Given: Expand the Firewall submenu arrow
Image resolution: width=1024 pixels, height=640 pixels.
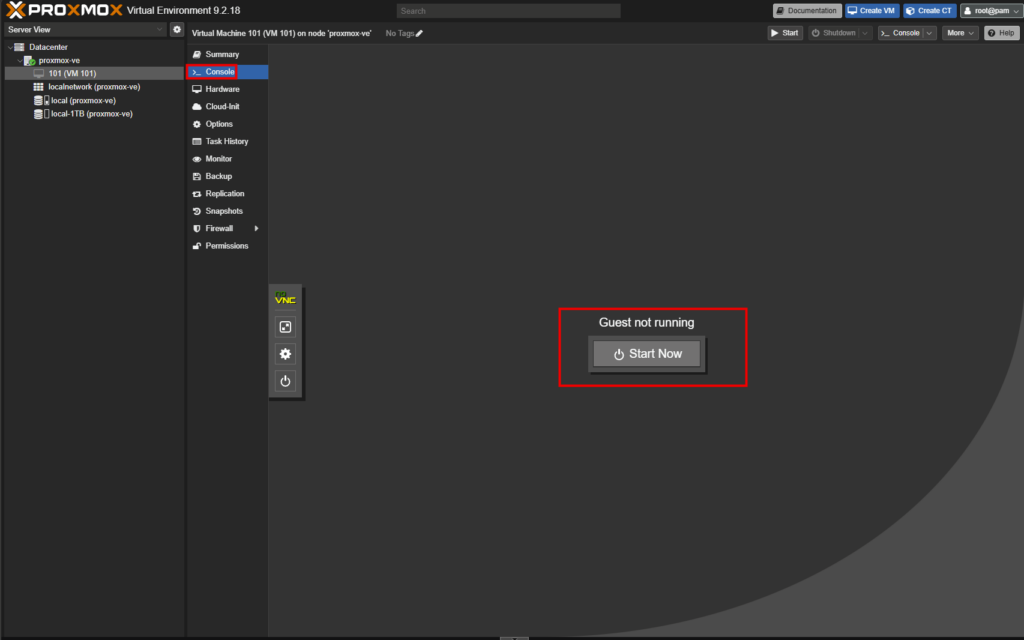Looking at the screenshot, I should (257, 229).
